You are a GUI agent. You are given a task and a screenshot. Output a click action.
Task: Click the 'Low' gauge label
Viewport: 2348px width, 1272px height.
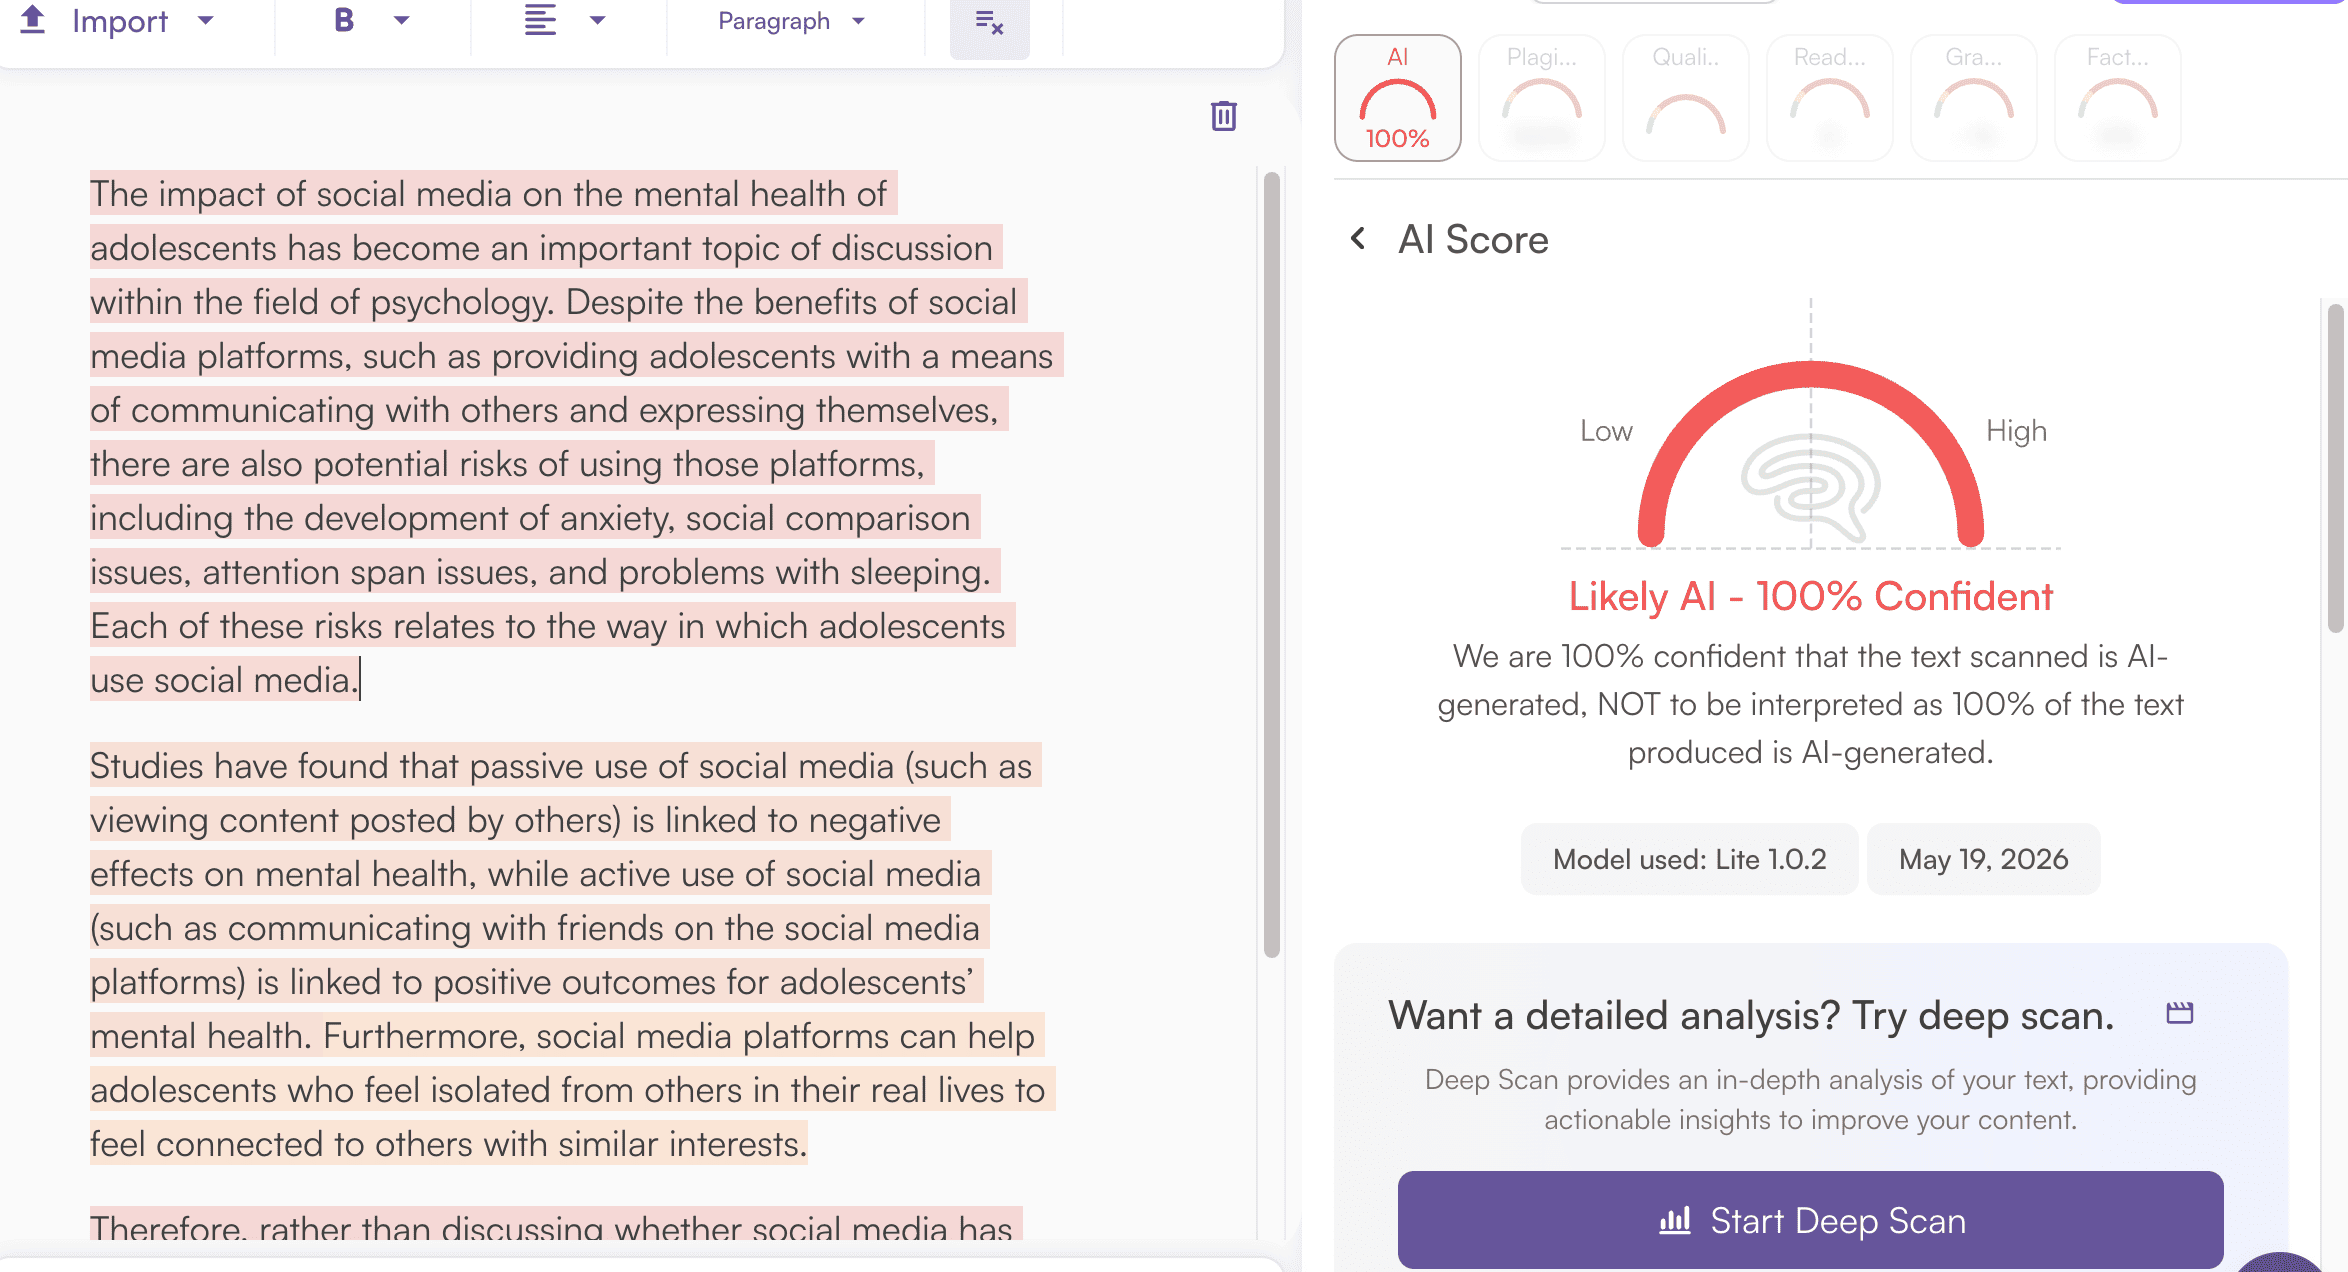pos(1606,431)
